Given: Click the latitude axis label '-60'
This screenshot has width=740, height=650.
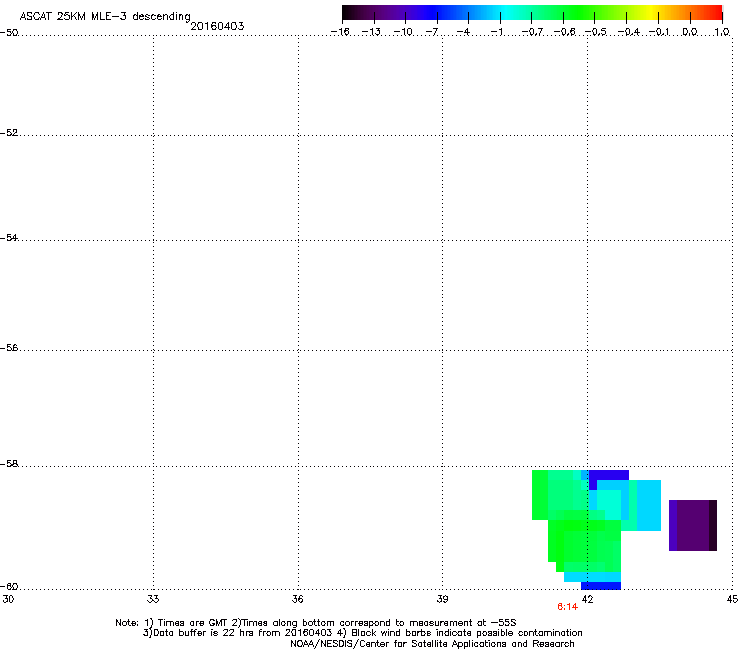Looking at the screenshot, I should pyautogui.click(x=9, y=586).
